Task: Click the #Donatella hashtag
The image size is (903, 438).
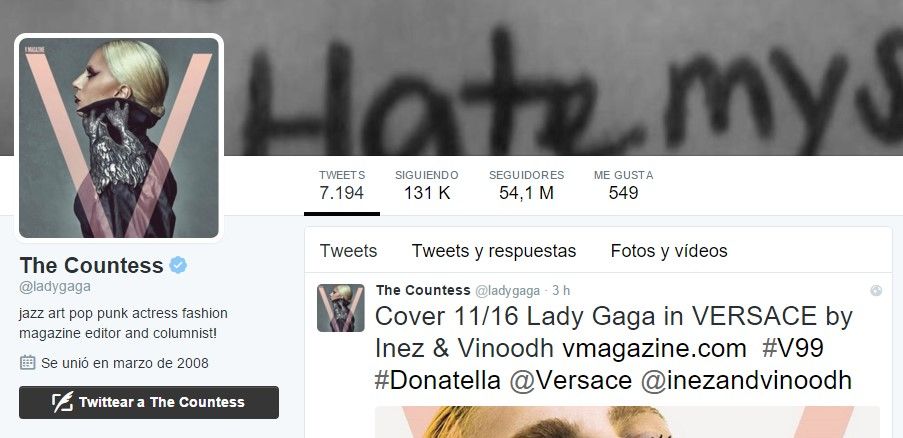Action: (438, 381)
